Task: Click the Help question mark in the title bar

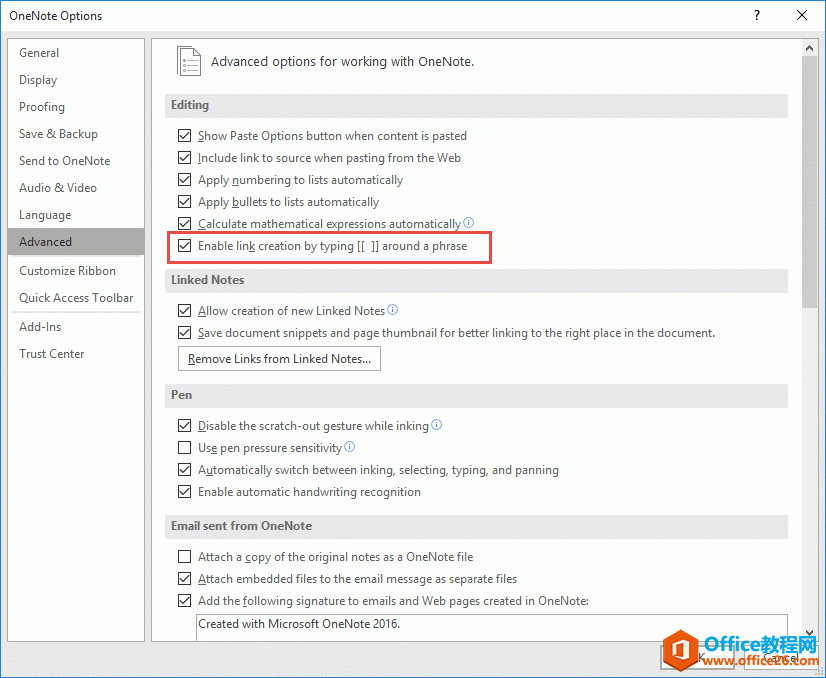Action: click(757, 16)
